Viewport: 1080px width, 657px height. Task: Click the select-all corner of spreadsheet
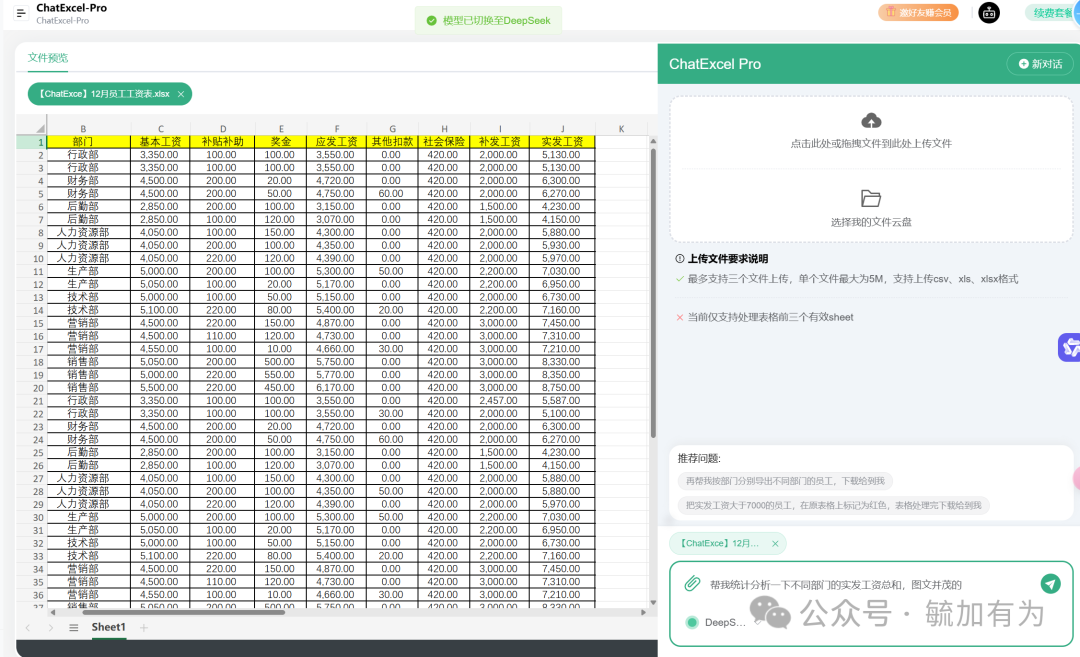31,129
